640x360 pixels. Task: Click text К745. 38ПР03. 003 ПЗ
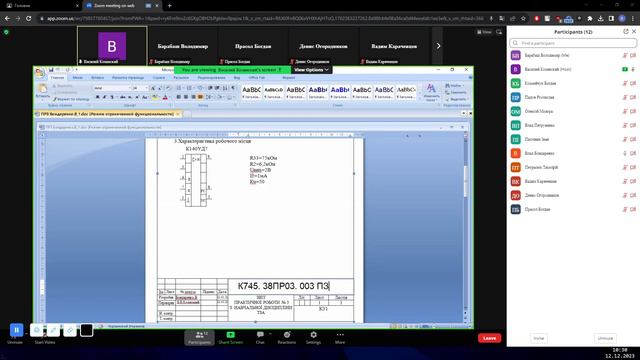coord(283,286)
